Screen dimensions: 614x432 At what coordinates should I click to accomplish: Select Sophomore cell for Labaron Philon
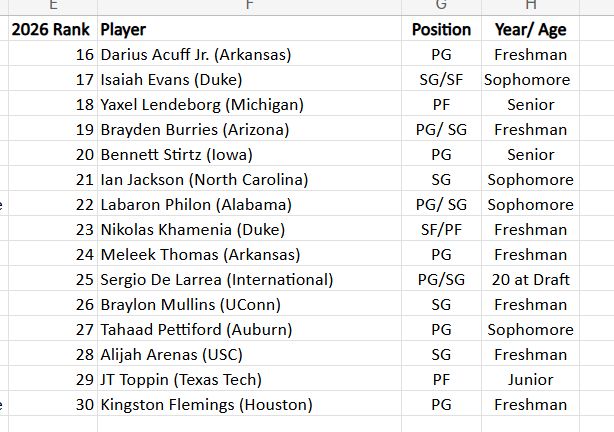pos(530,204)
